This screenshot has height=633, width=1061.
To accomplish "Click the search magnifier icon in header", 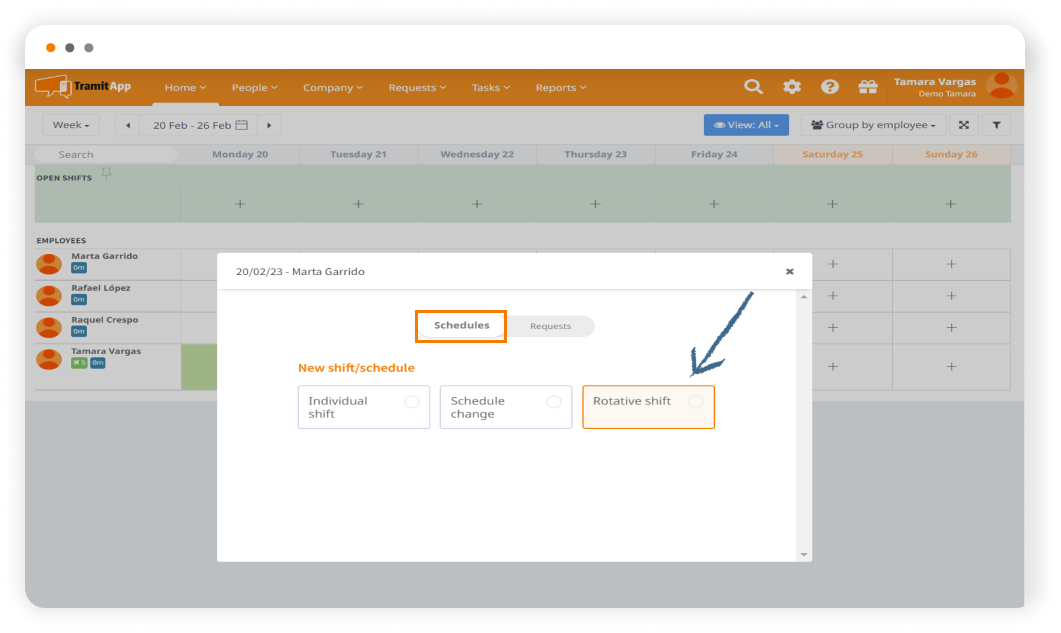I will pos(753,87).
